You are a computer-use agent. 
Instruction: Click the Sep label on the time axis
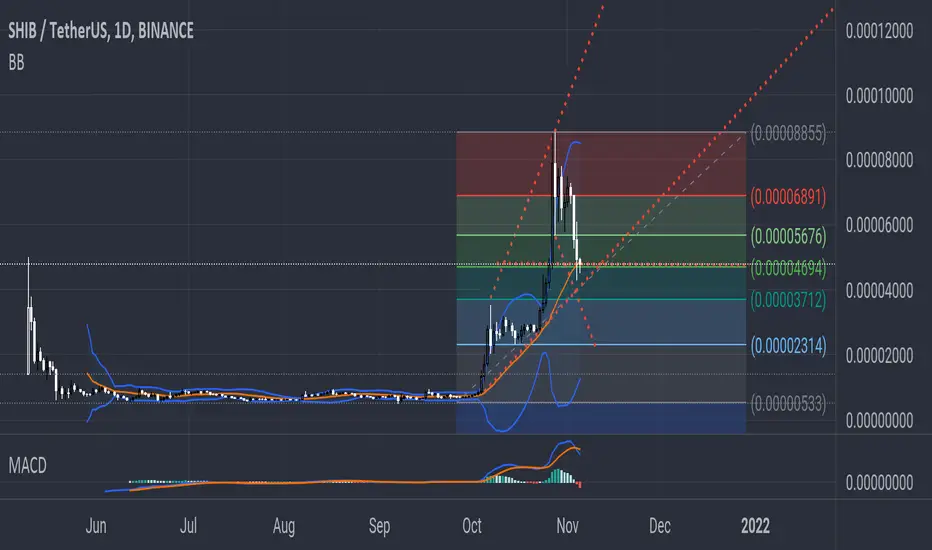379,526
